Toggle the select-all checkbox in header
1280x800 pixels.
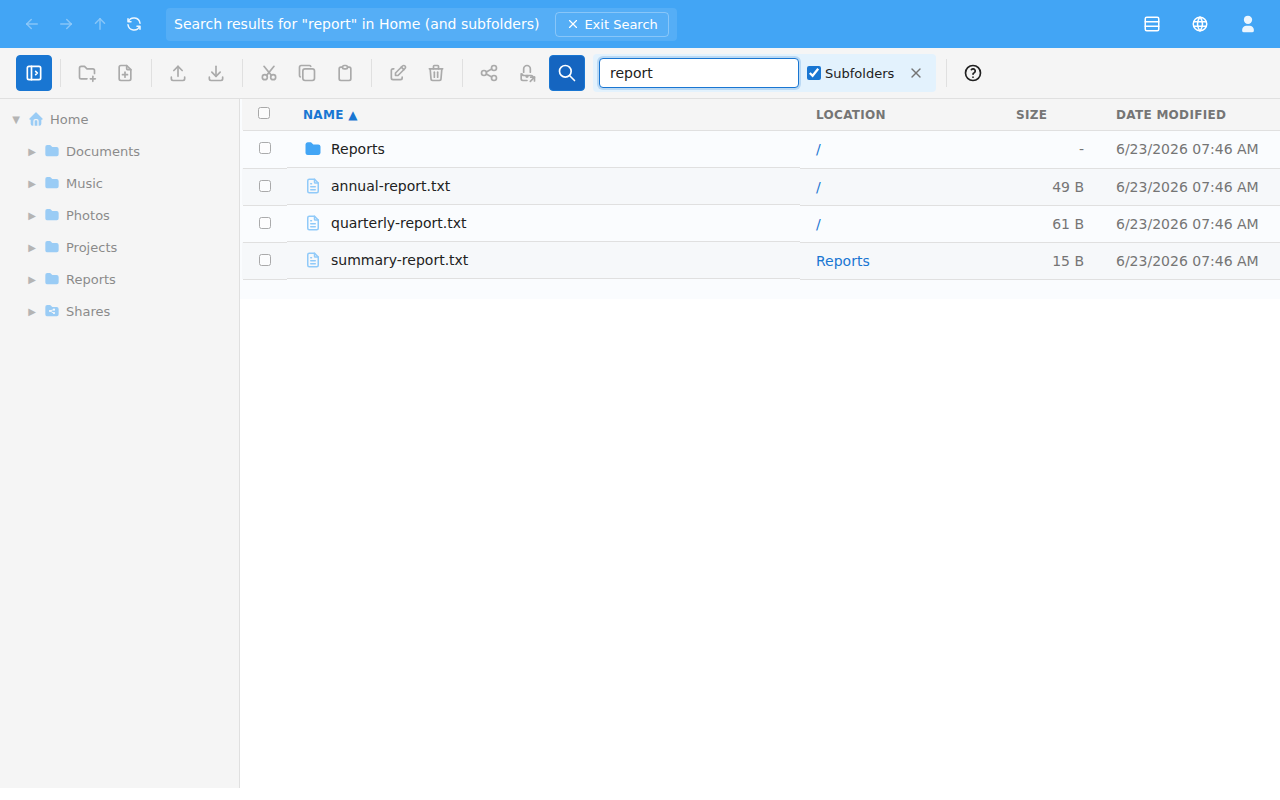(264, 113)
